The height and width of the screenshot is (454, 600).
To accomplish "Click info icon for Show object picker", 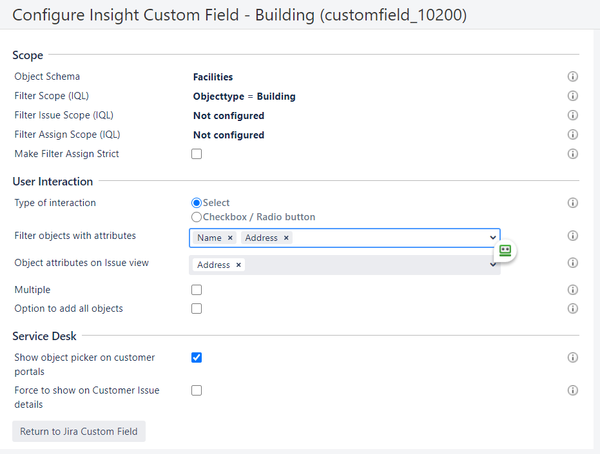I will (573, 357).
